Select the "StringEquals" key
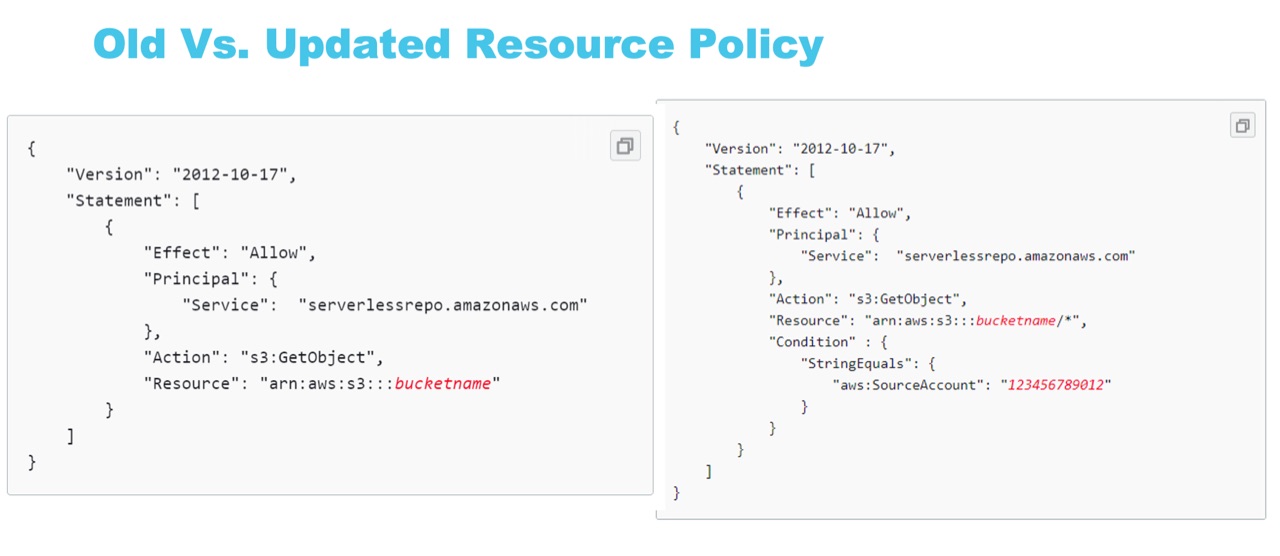Screen dimensions: 1280x556 (x=856, y=364)
